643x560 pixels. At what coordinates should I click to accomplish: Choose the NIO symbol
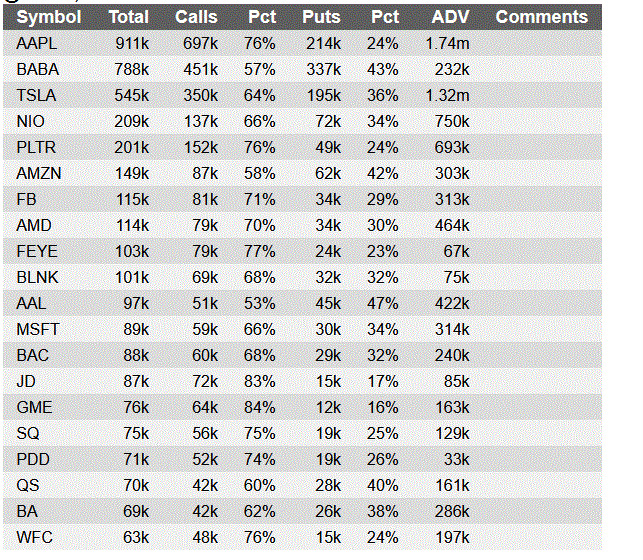click(31, 121)
